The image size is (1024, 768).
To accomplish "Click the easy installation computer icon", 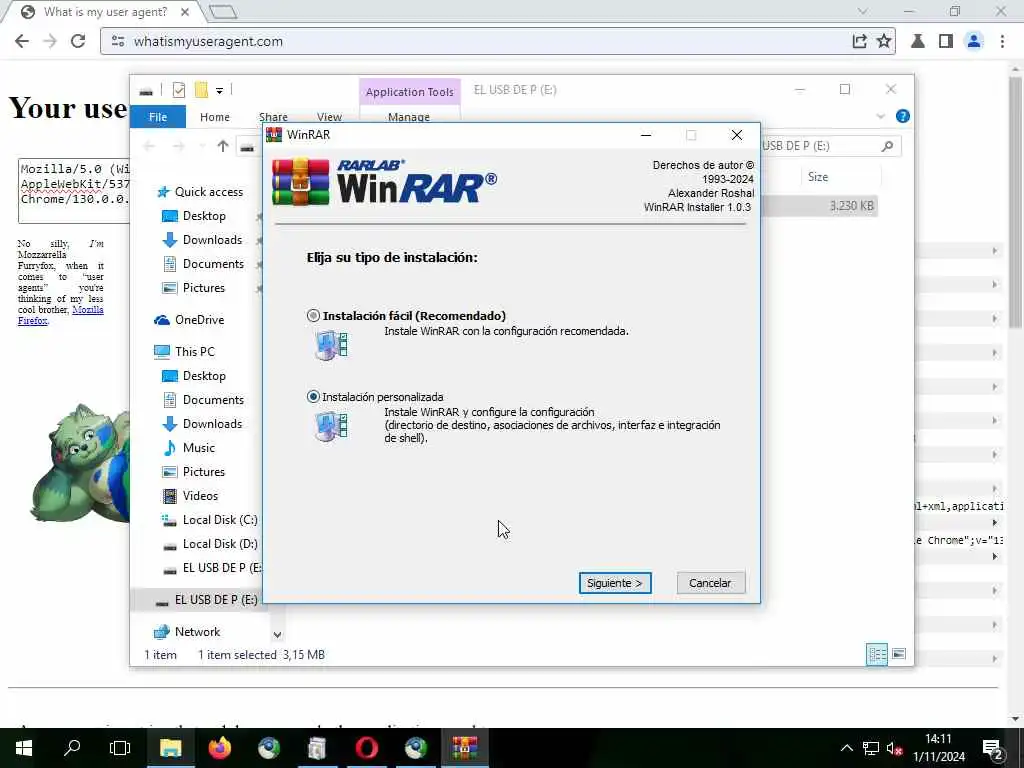I will [x=331, y=345].
